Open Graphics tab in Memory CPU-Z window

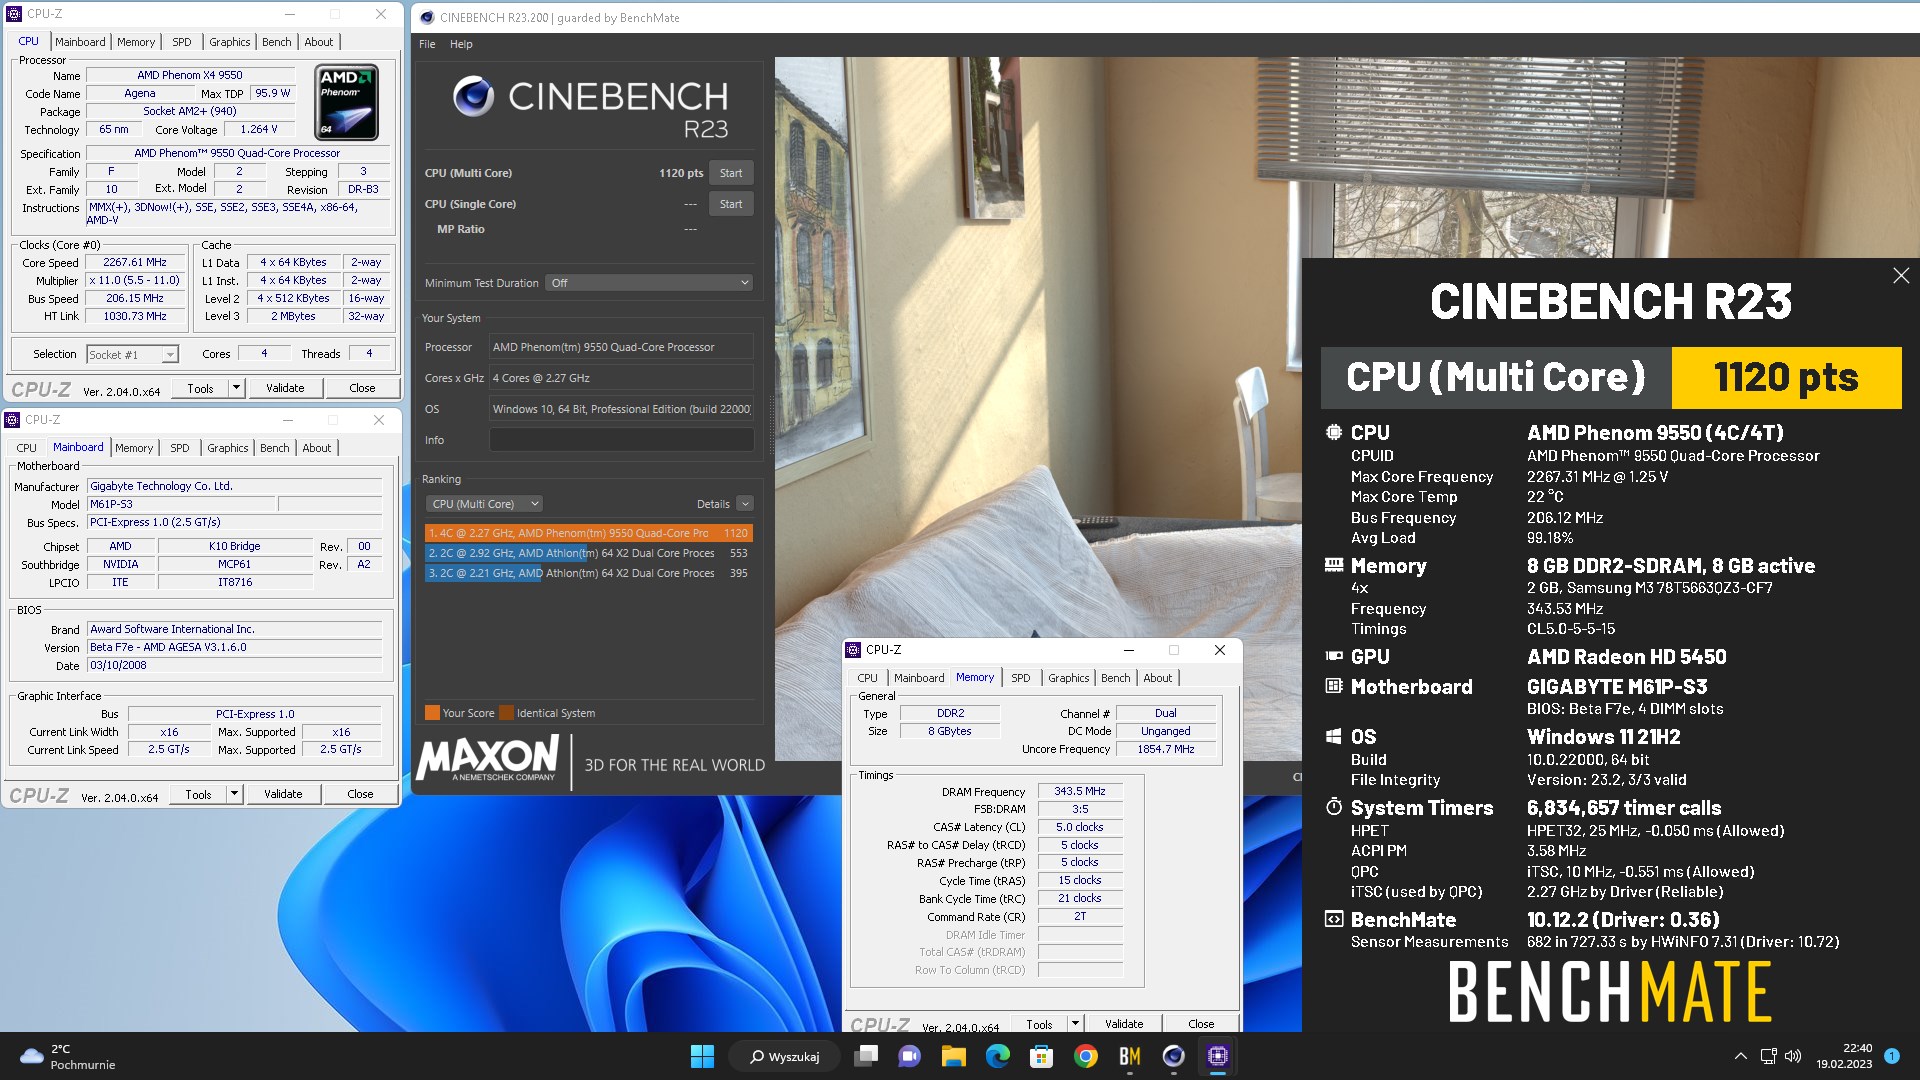coord(1069,678)
